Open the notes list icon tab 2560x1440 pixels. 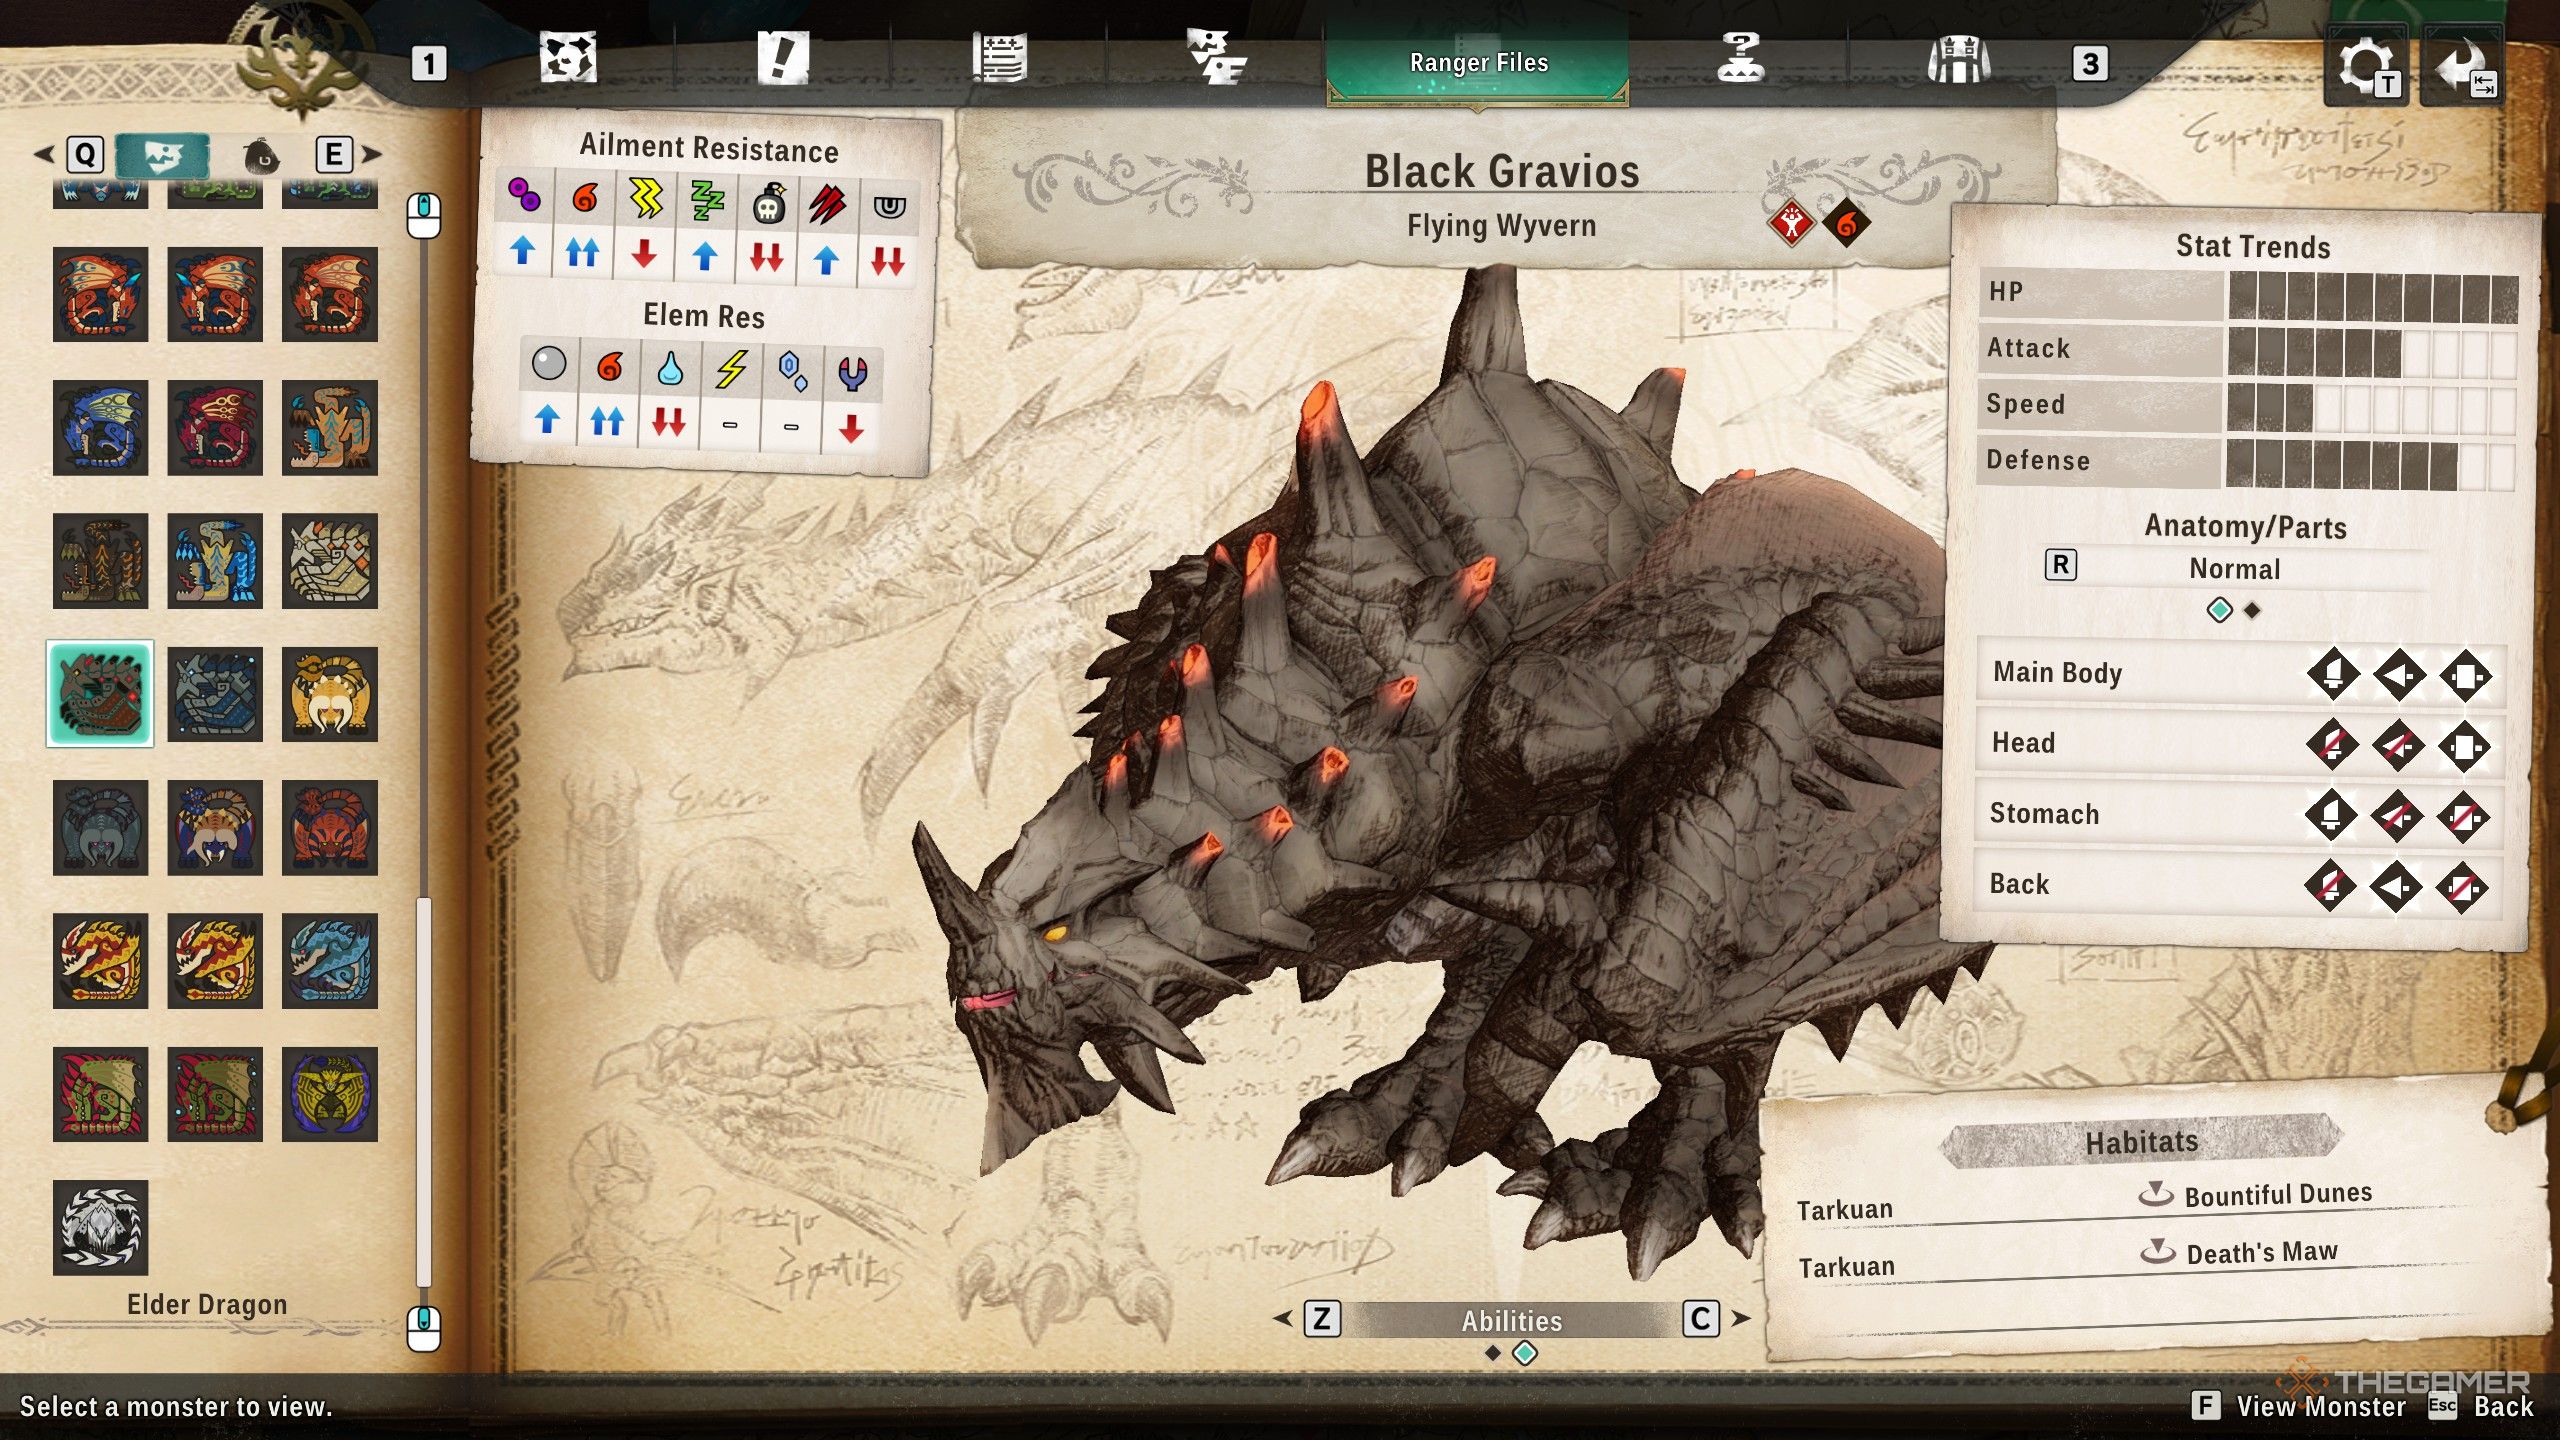pos(999,58)
